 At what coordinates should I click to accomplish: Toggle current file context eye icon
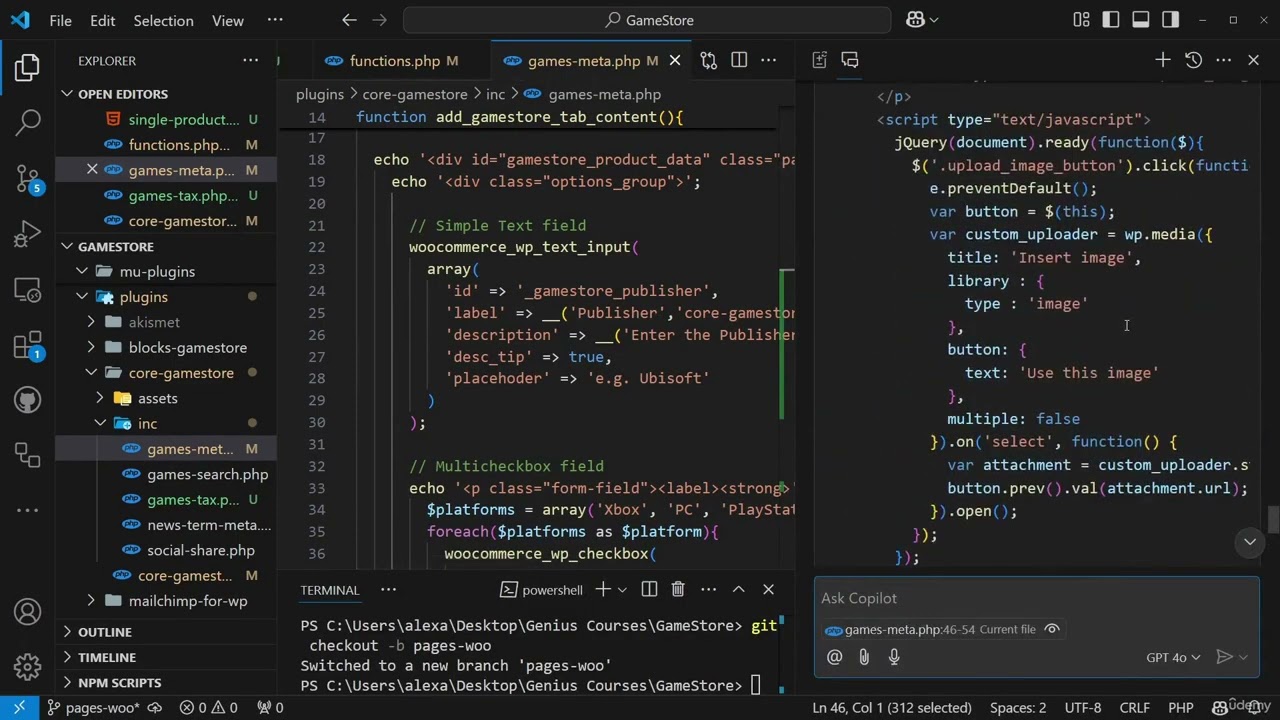point(1052,629)
